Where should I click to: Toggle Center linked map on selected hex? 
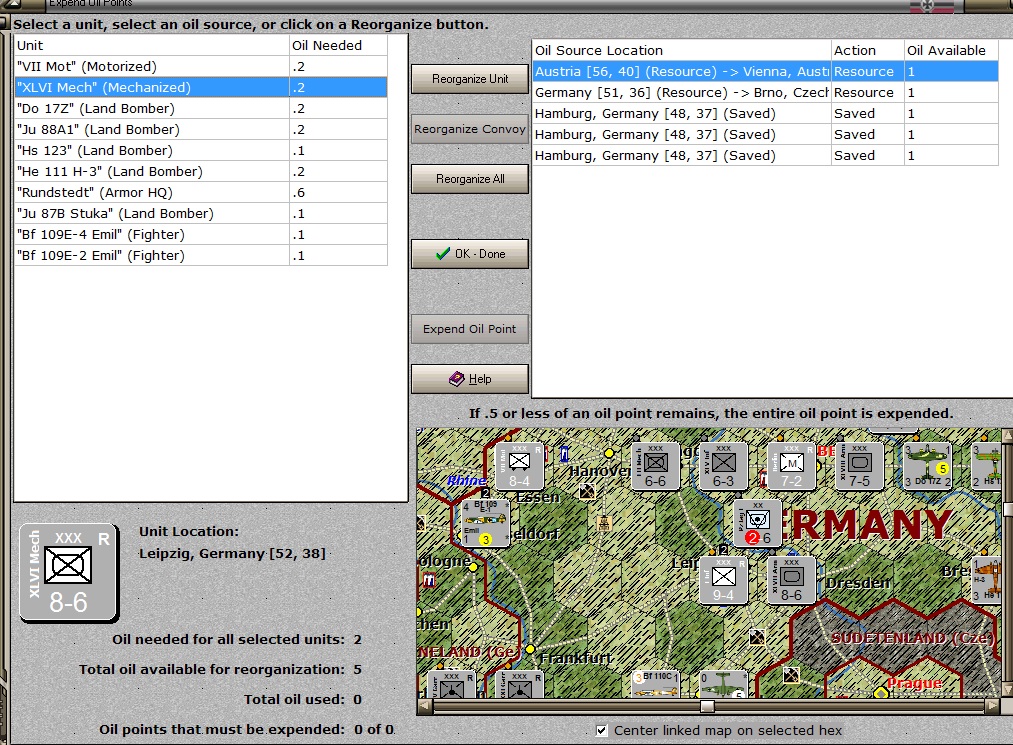601,730
